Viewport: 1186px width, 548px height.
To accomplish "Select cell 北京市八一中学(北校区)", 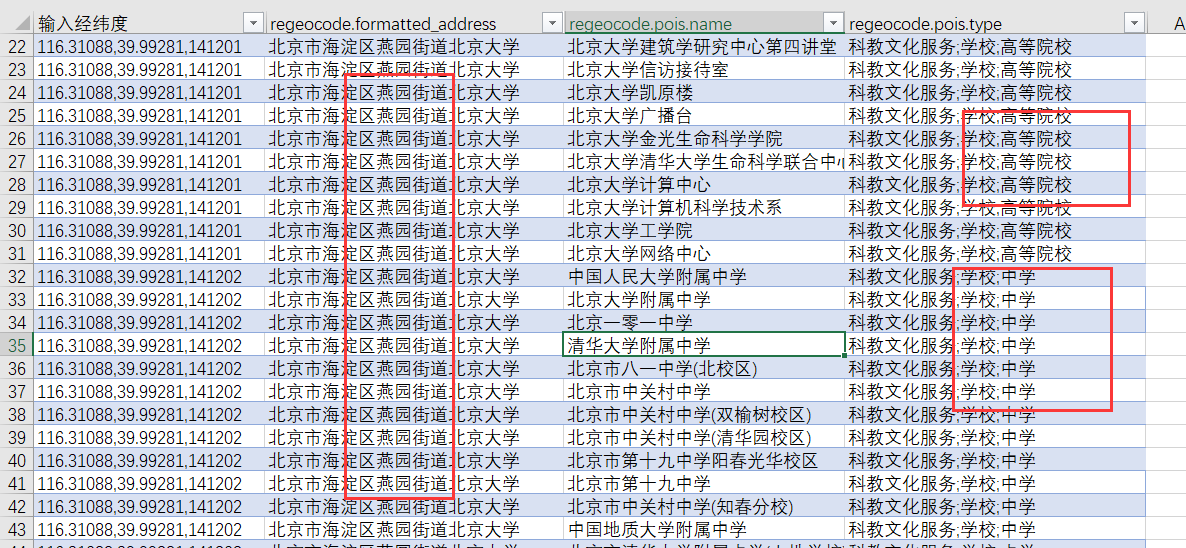I will 705,368.
